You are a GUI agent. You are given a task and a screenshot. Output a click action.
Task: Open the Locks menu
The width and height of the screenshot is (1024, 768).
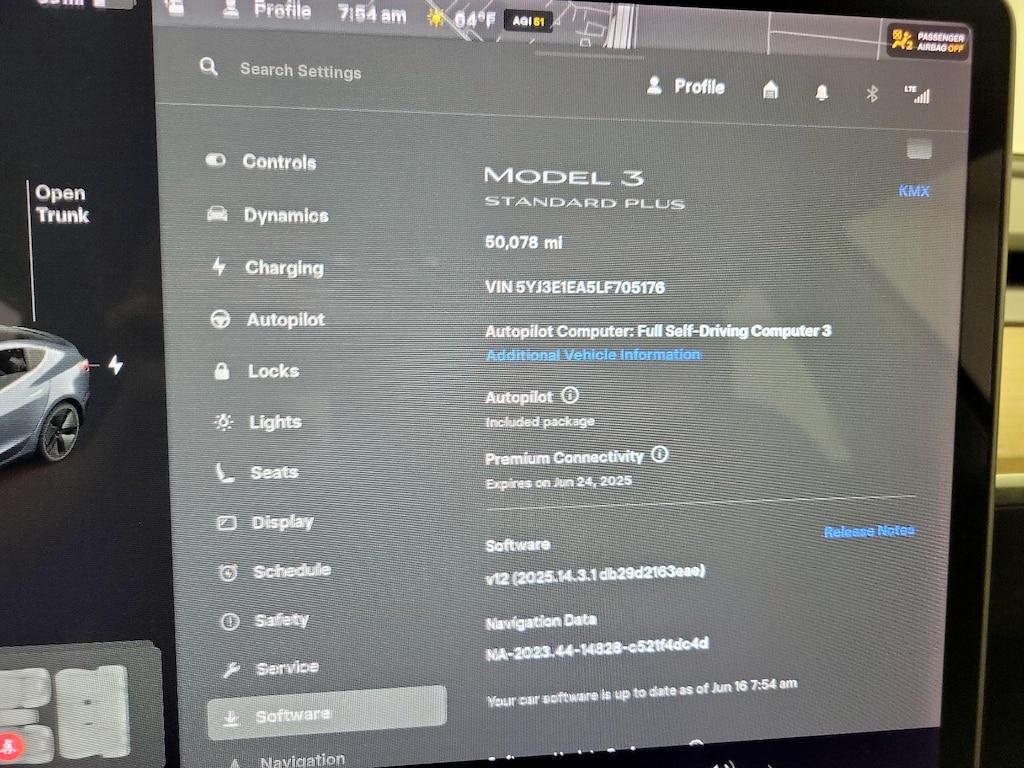(x=257, y=371)
